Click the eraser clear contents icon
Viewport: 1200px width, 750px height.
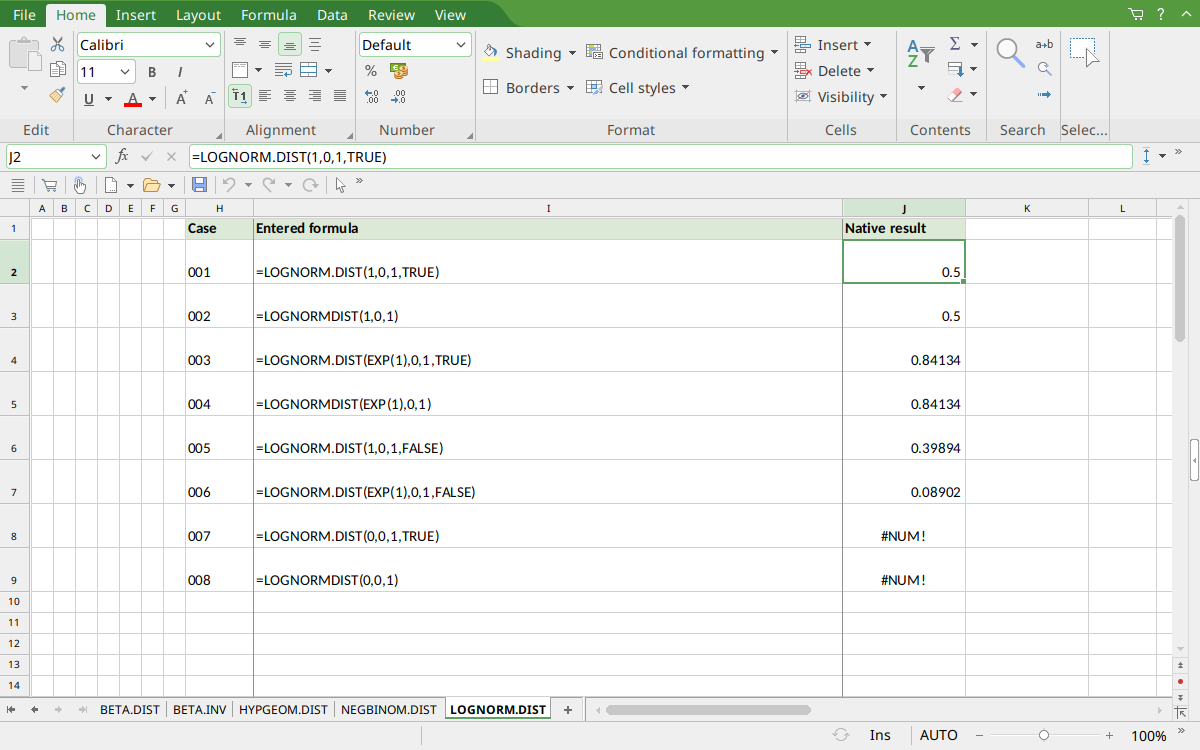click(x=955, y=96)
